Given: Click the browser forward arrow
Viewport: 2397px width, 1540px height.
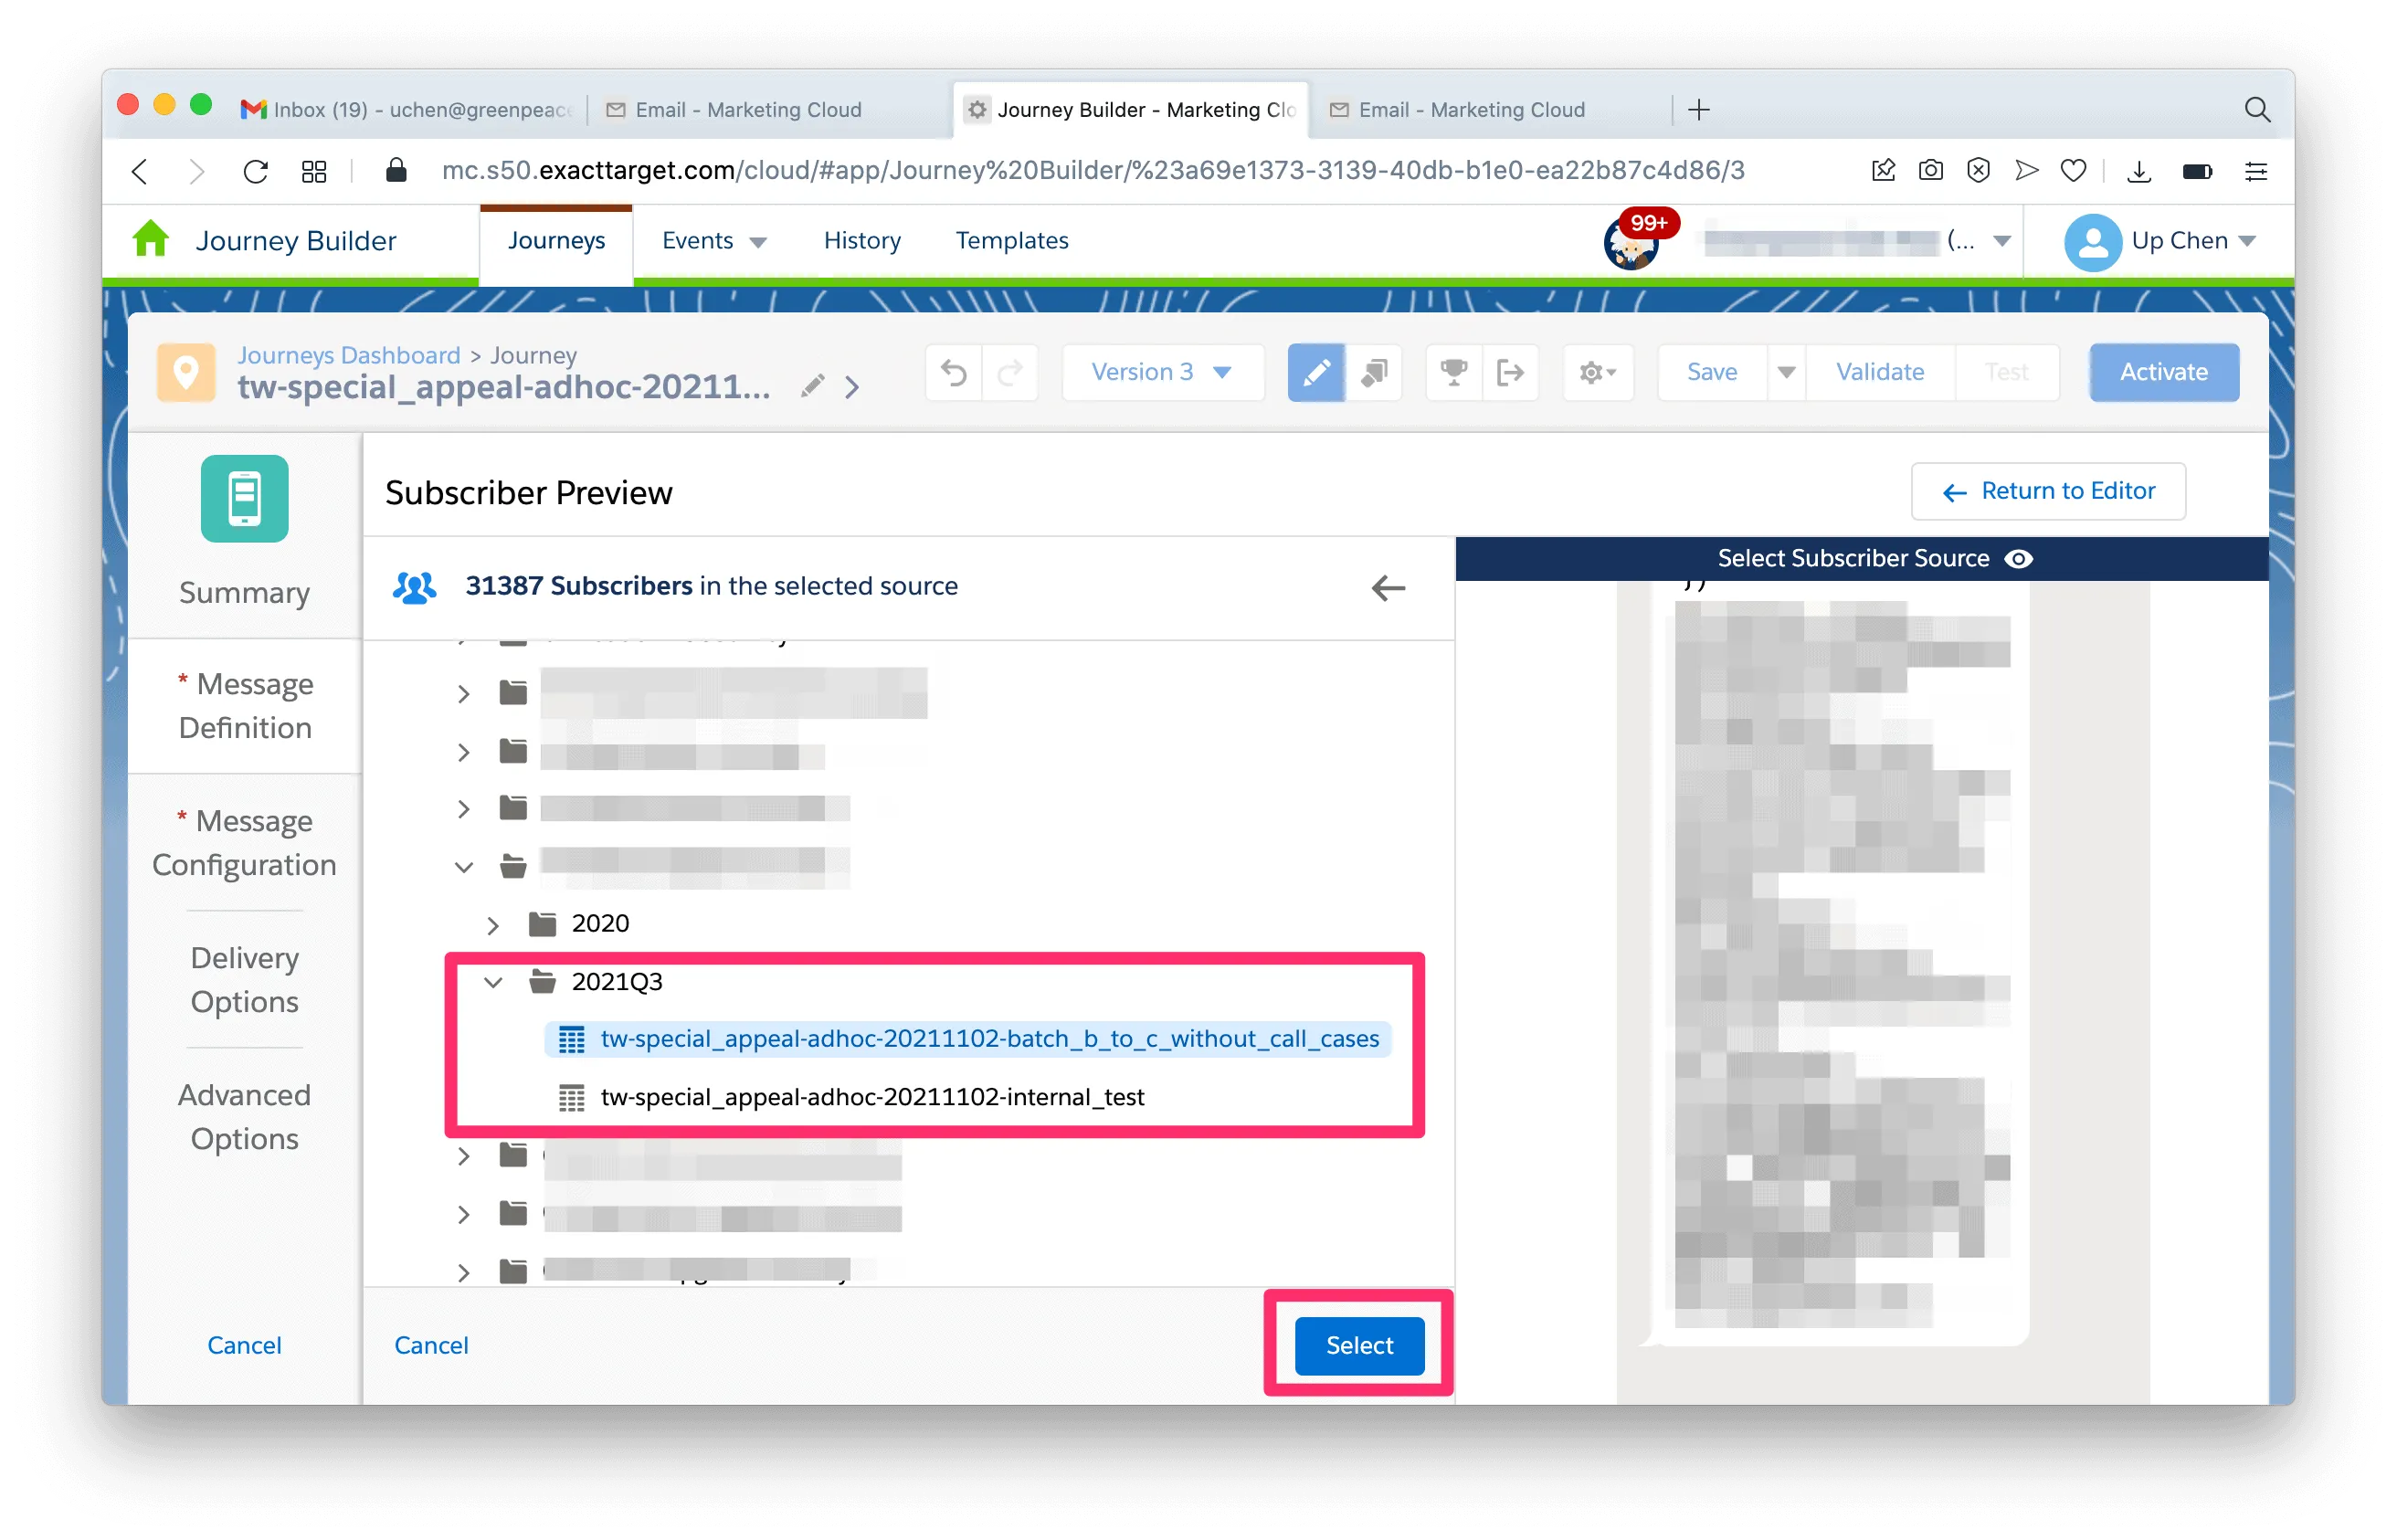Looking at the screenshot, I should coord(197,171).
